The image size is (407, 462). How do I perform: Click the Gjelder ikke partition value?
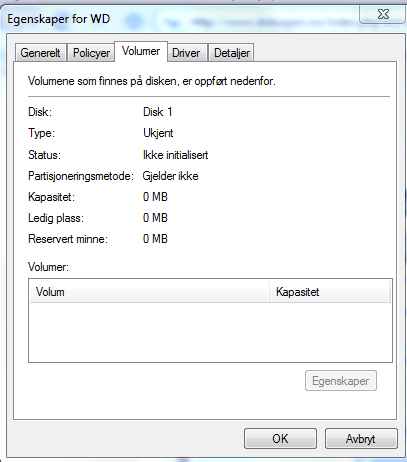coord(171,176)
